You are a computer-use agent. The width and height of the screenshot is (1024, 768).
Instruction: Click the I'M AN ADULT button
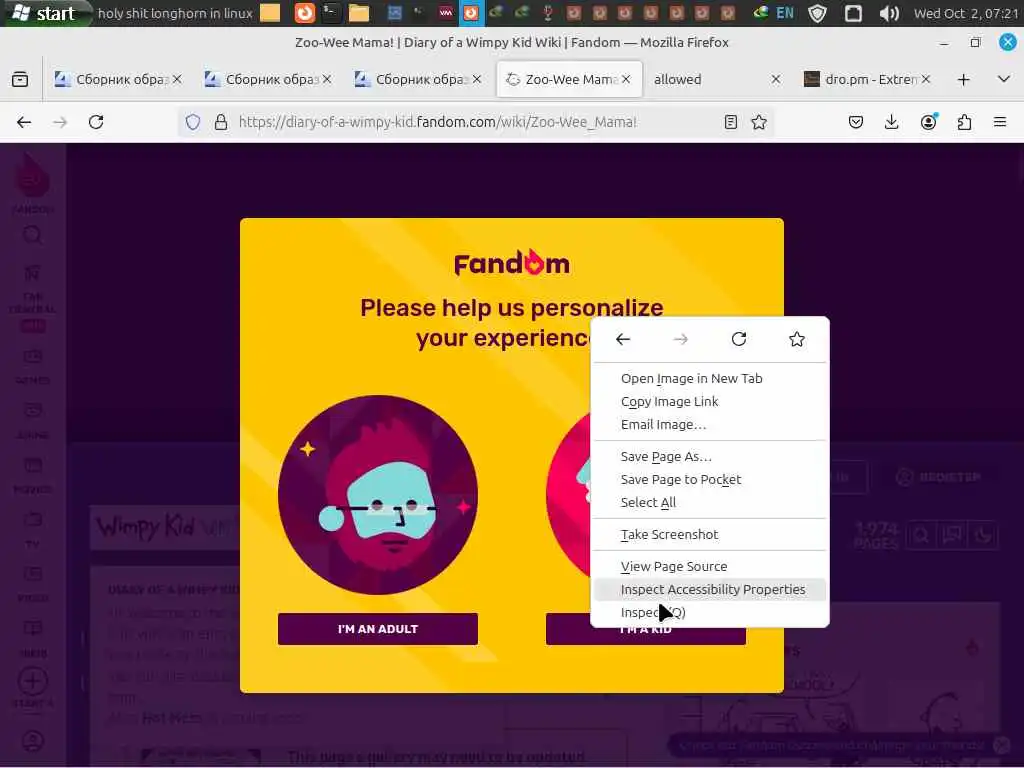[377, 629]
